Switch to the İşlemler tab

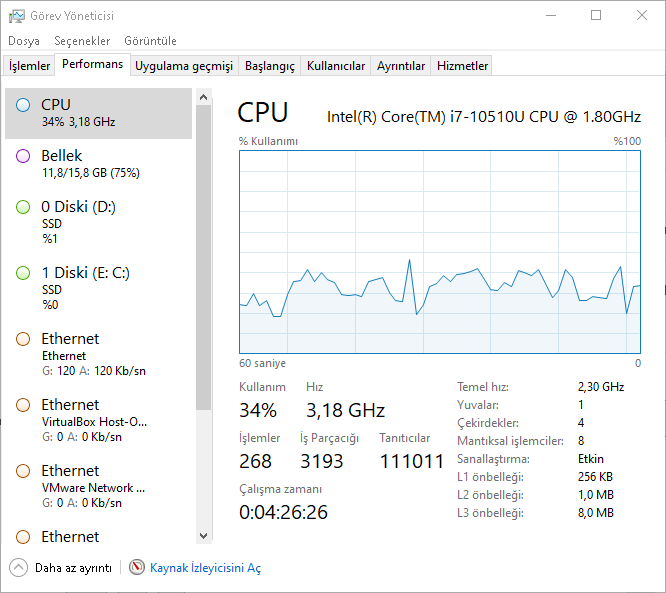29,66
